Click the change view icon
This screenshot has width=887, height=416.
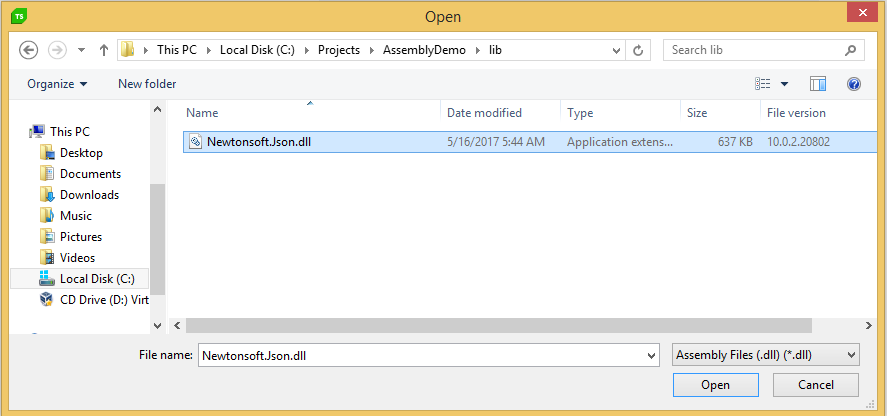(x=763, y=84)
